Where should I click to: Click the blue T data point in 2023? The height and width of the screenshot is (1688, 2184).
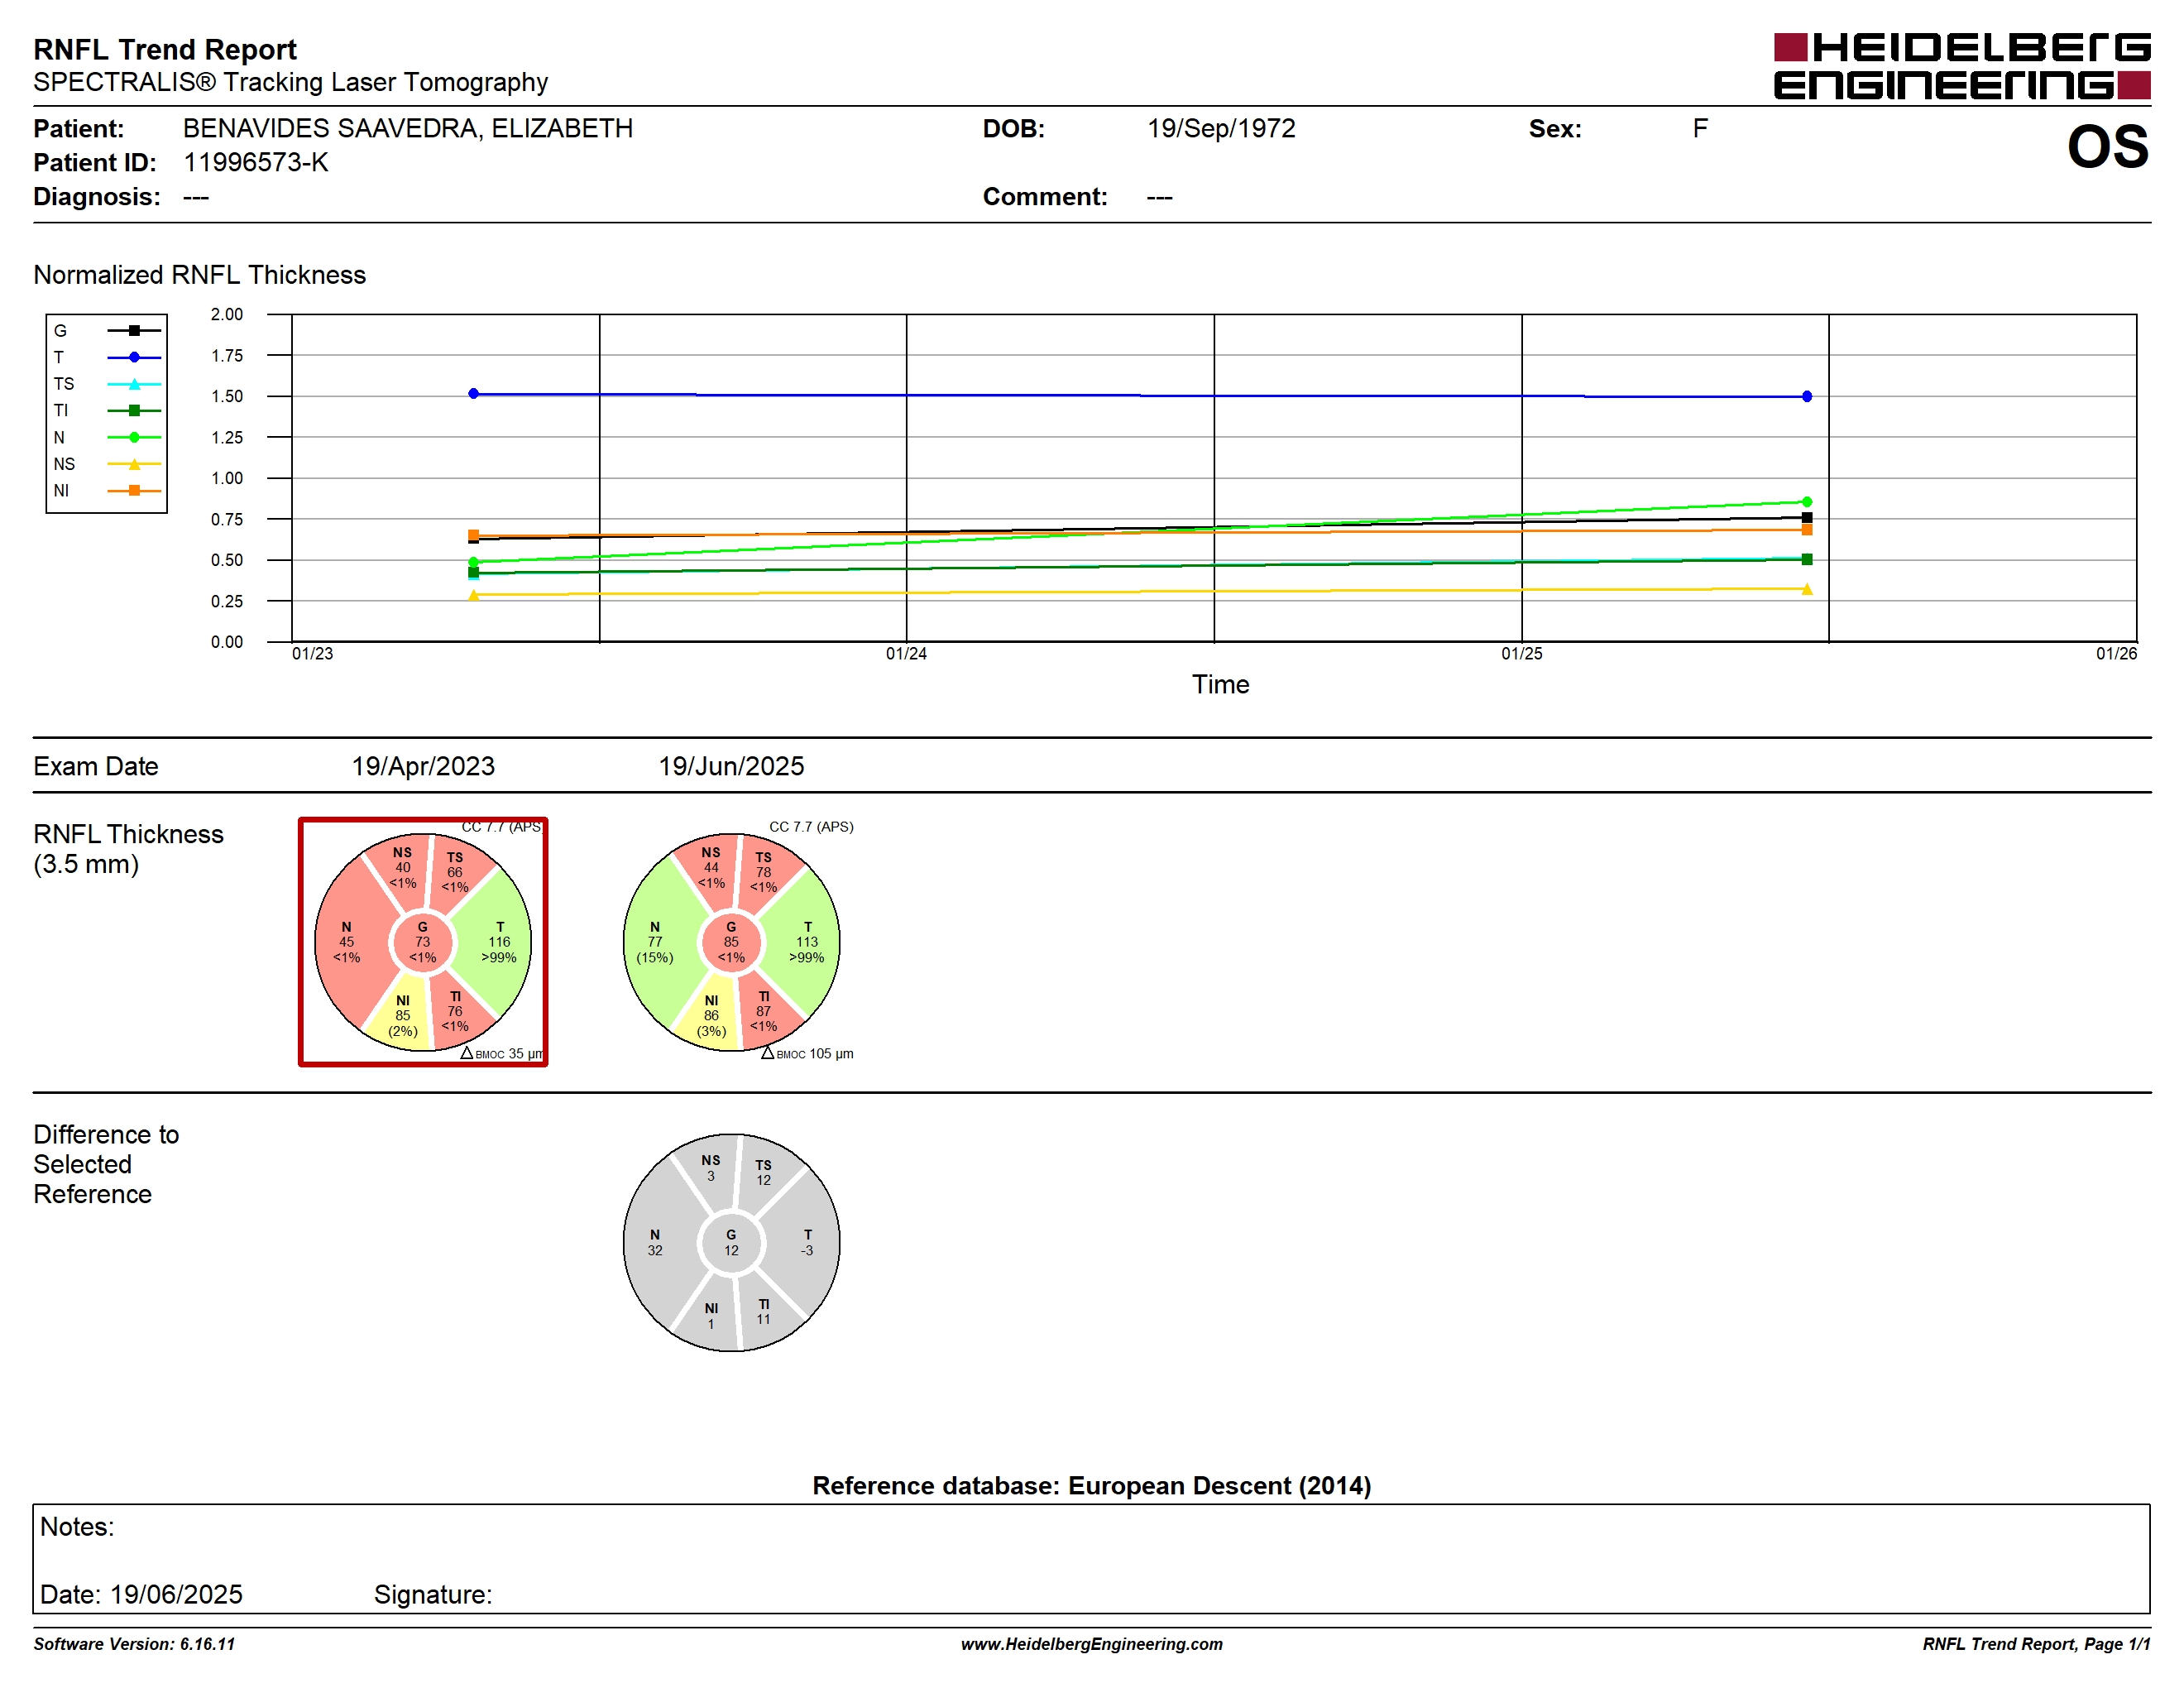474,393
